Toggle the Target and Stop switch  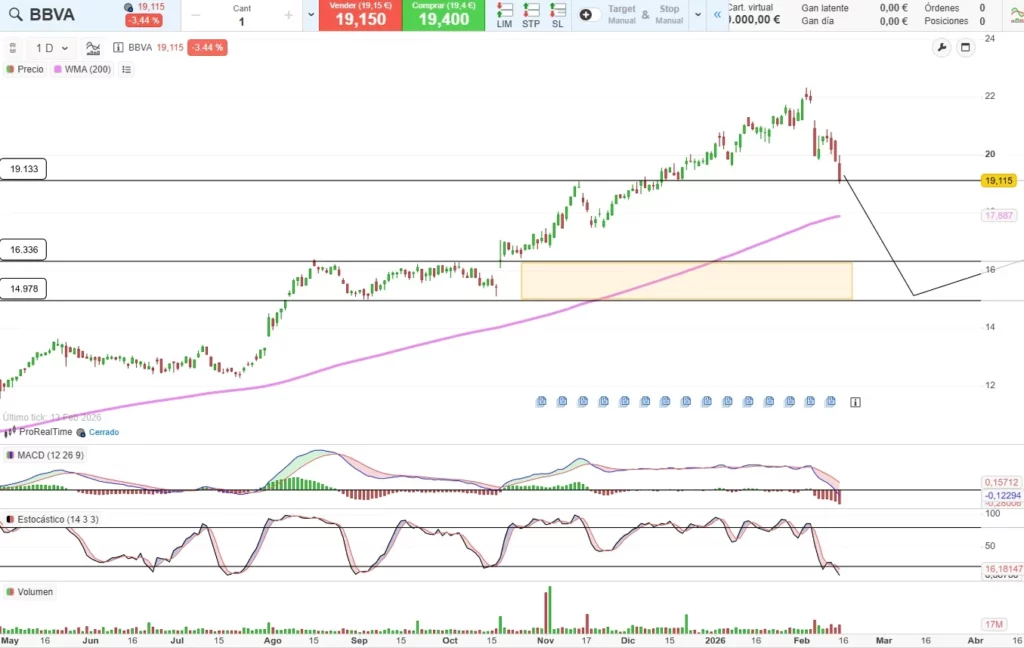point(589,15)
